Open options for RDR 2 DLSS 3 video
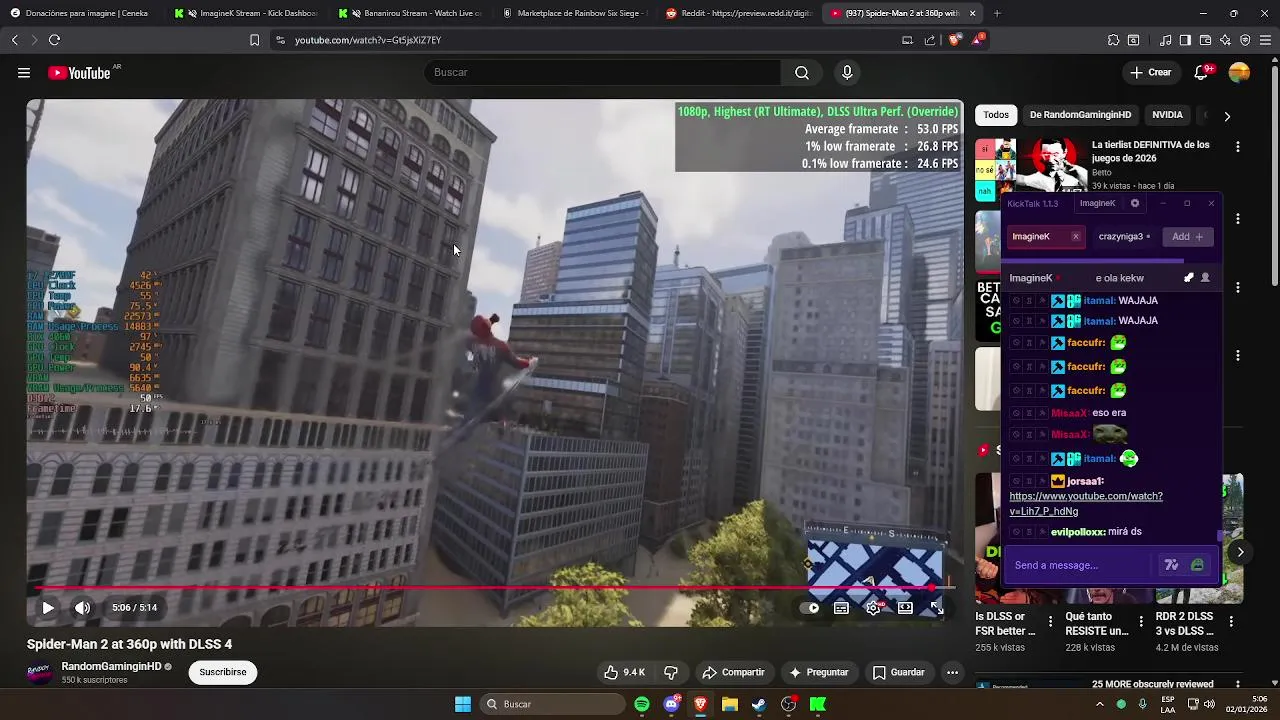 coord(1231,622)
